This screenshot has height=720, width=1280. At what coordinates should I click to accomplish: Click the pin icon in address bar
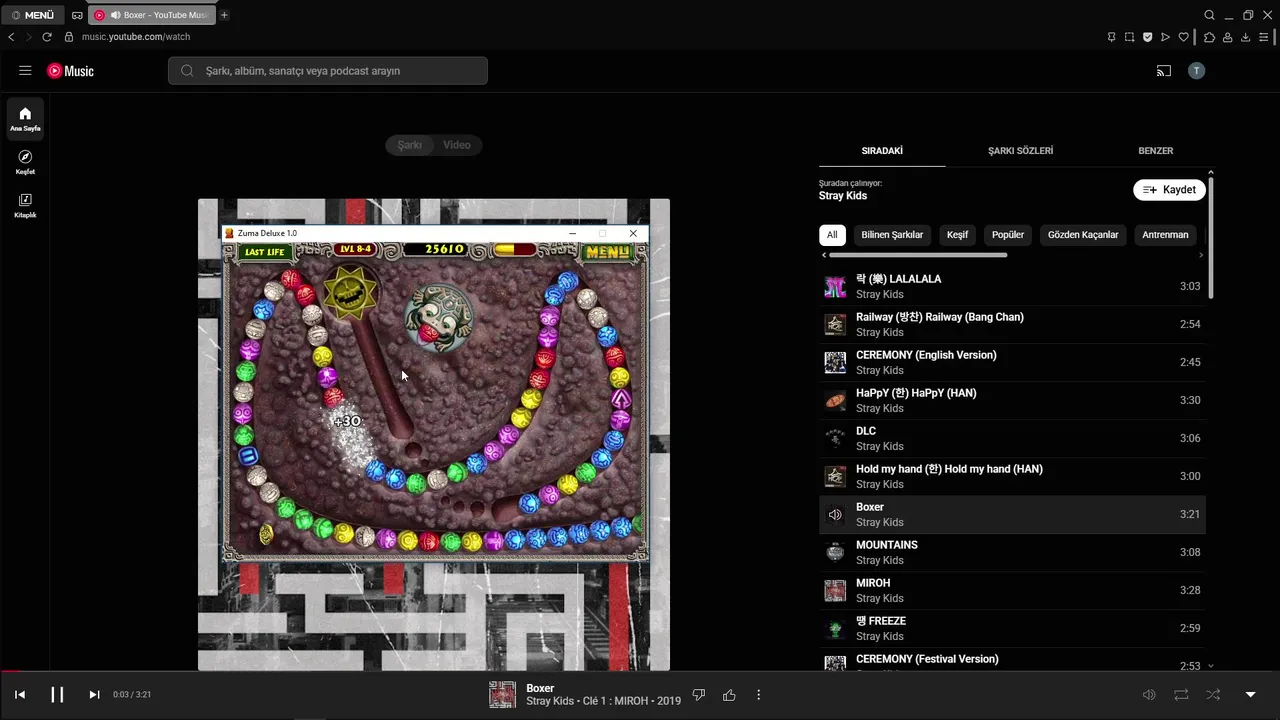[x=1111, y=37]
